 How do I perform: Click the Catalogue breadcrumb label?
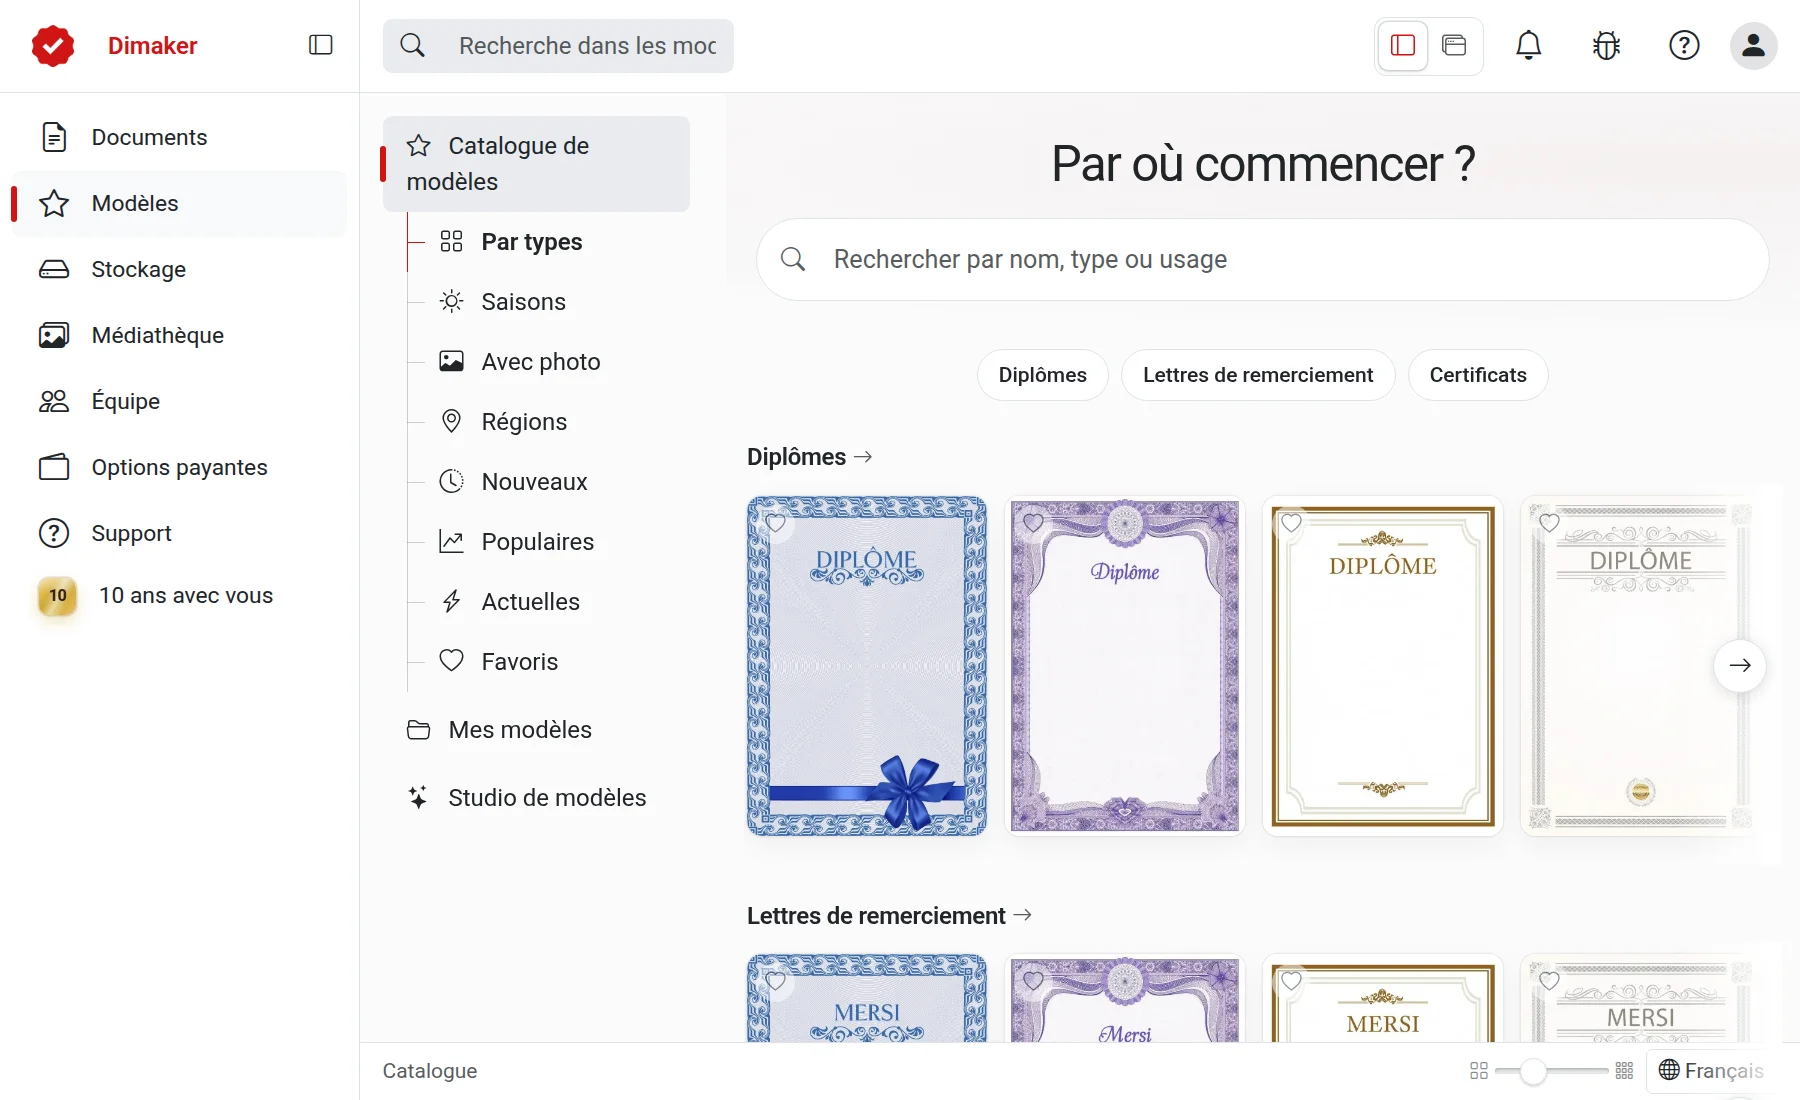430,1071
